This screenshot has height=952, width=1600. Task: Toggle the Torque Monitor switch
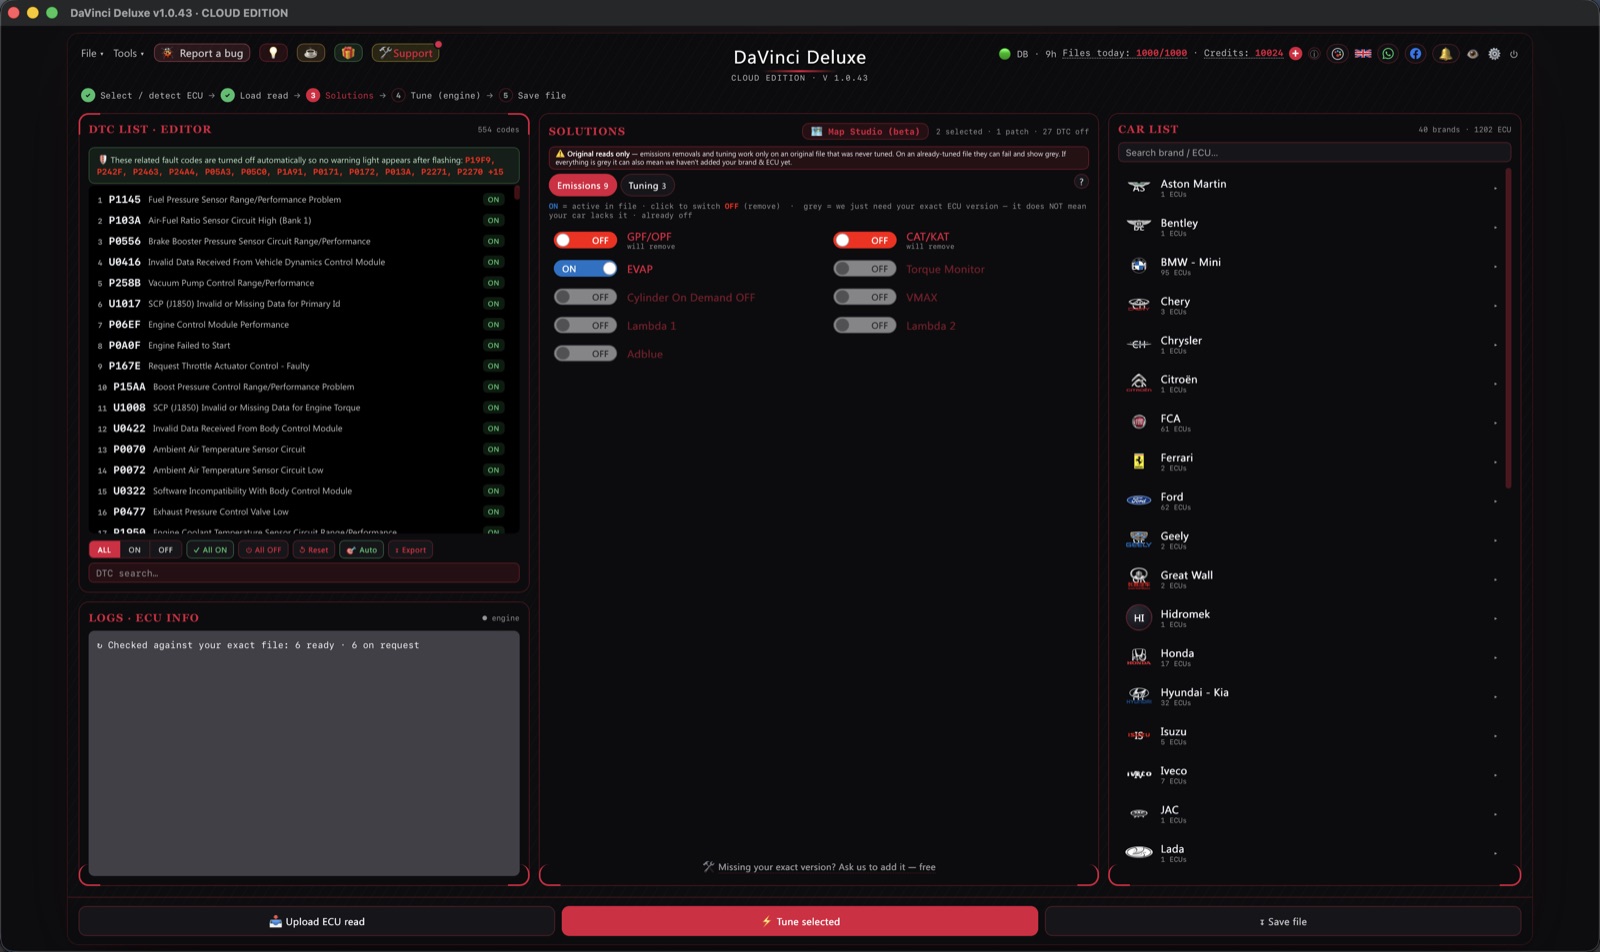[x=865, y=269]
